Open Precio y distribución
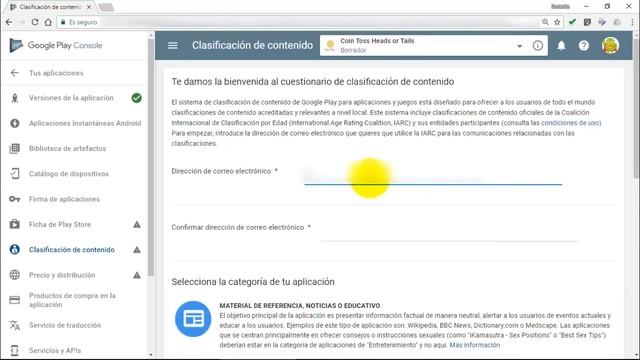This screenshot has width=640, height=360. pos(62,275)
